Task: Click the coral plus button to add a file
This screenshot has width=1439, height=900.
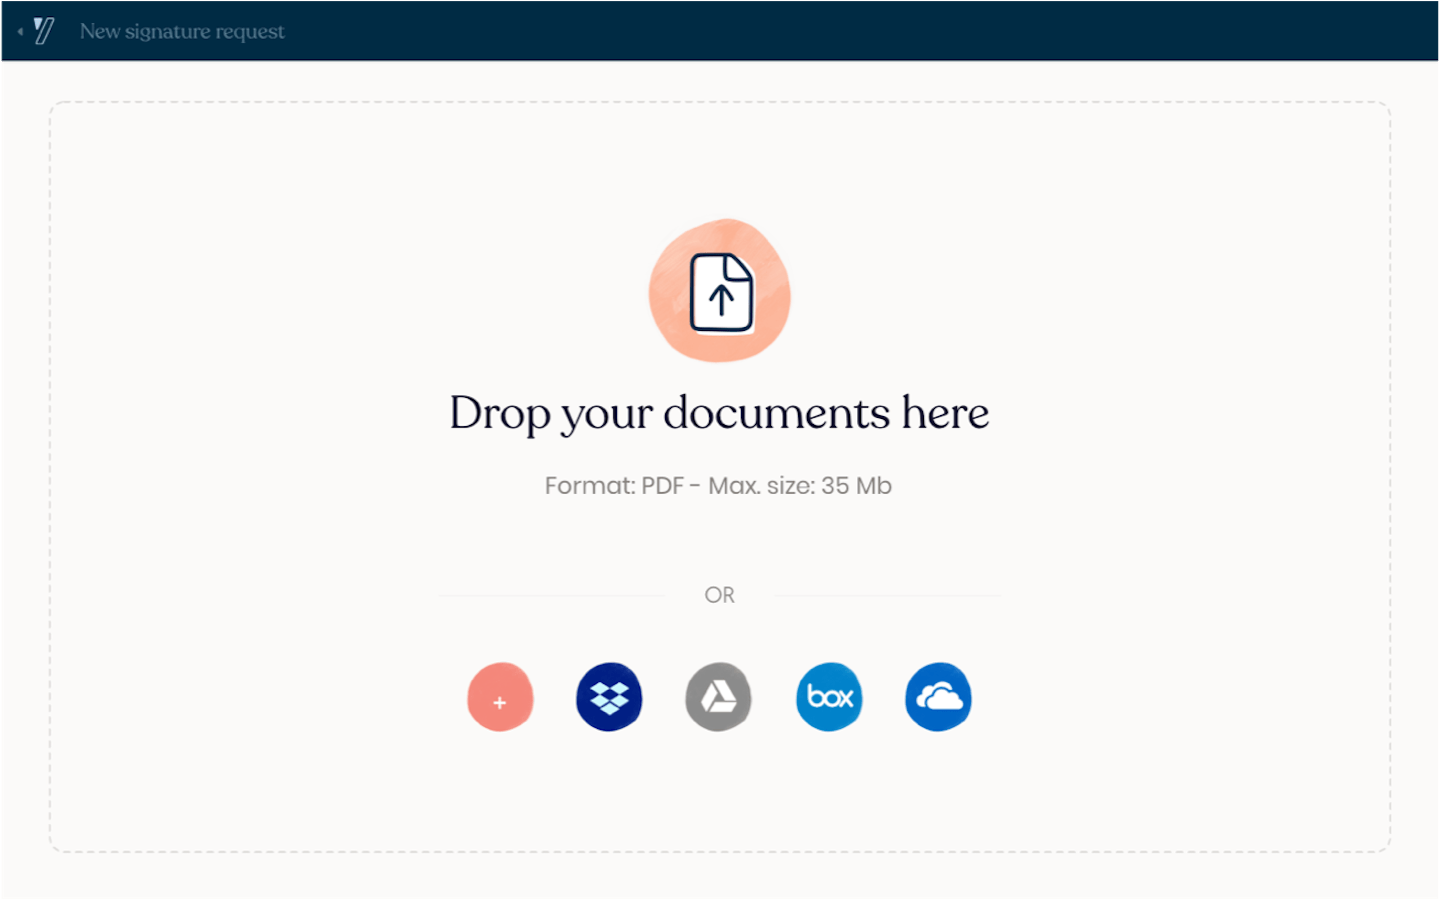Action: [500, 698]
